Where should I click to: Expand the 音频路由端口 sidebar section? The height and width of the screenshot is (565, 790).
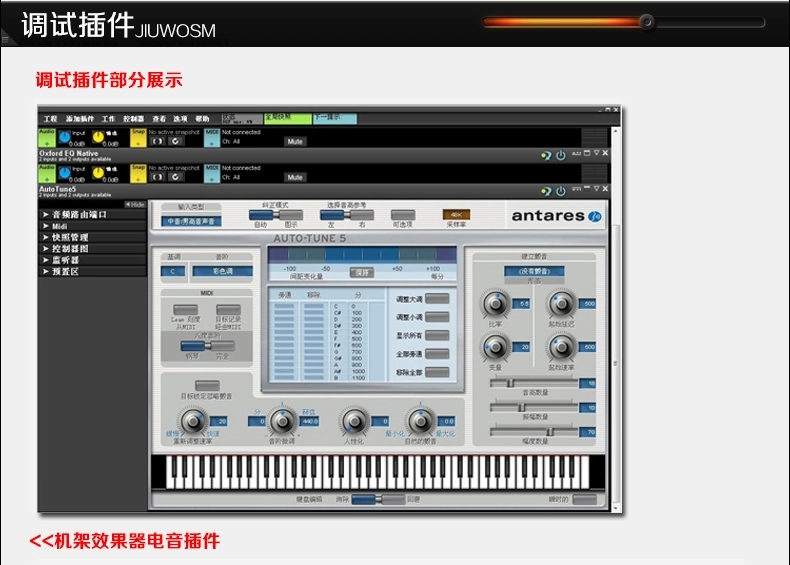(x=93, y=214)
